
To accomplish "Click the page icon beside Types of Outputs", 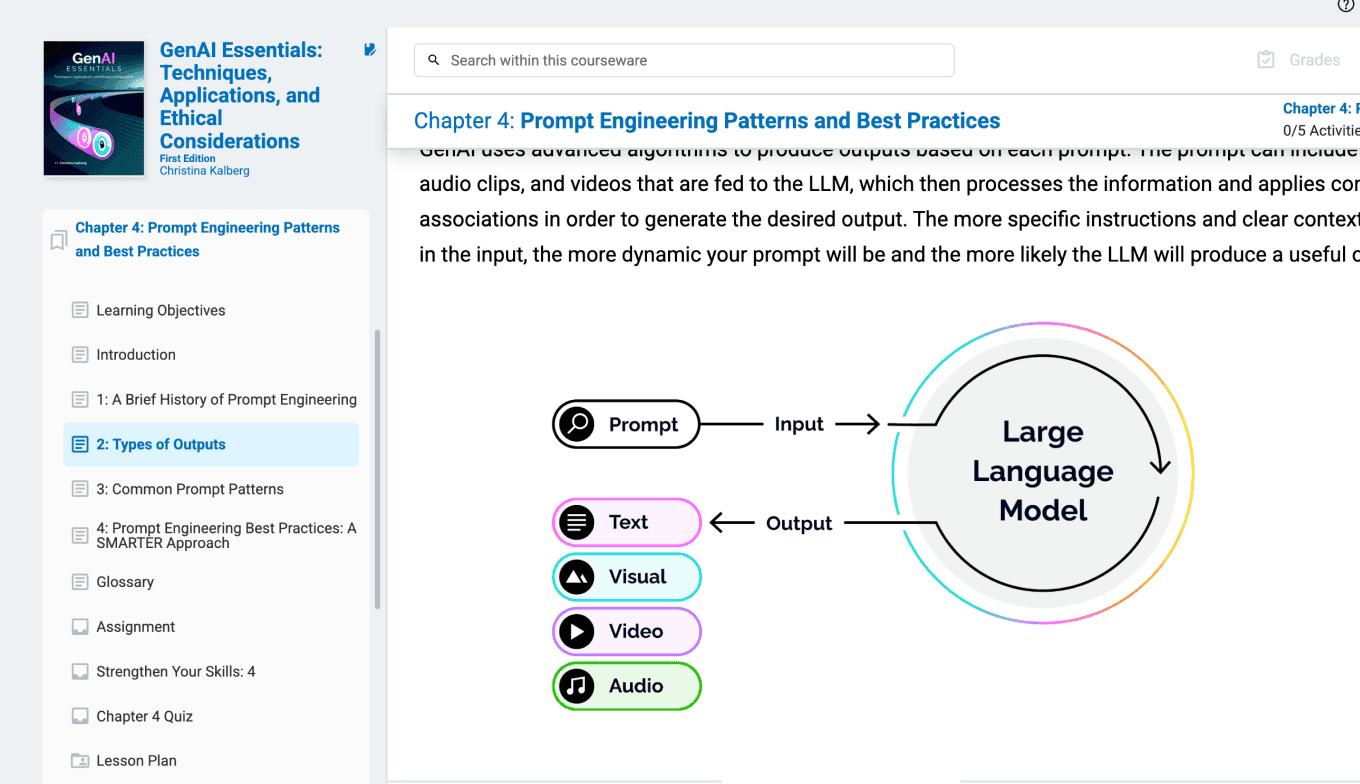I will click(80, 444).
